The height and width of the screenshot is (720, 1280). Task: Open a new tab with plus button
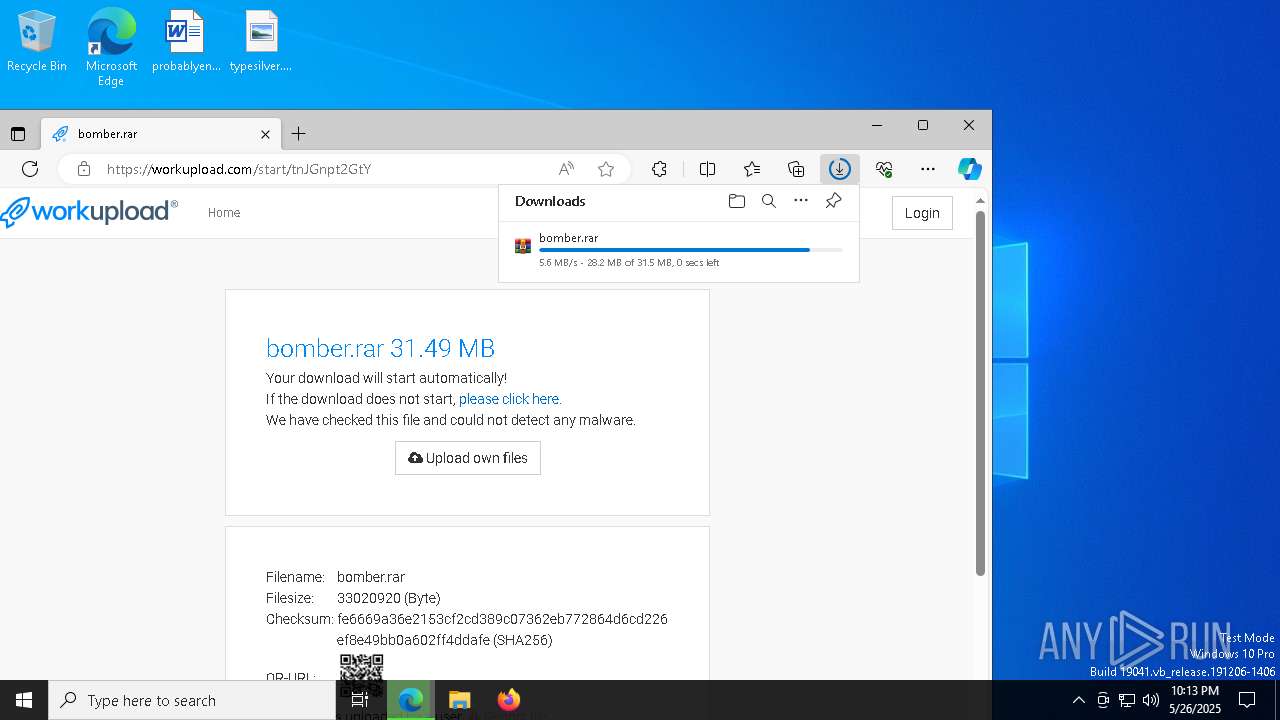click(298, 134)
